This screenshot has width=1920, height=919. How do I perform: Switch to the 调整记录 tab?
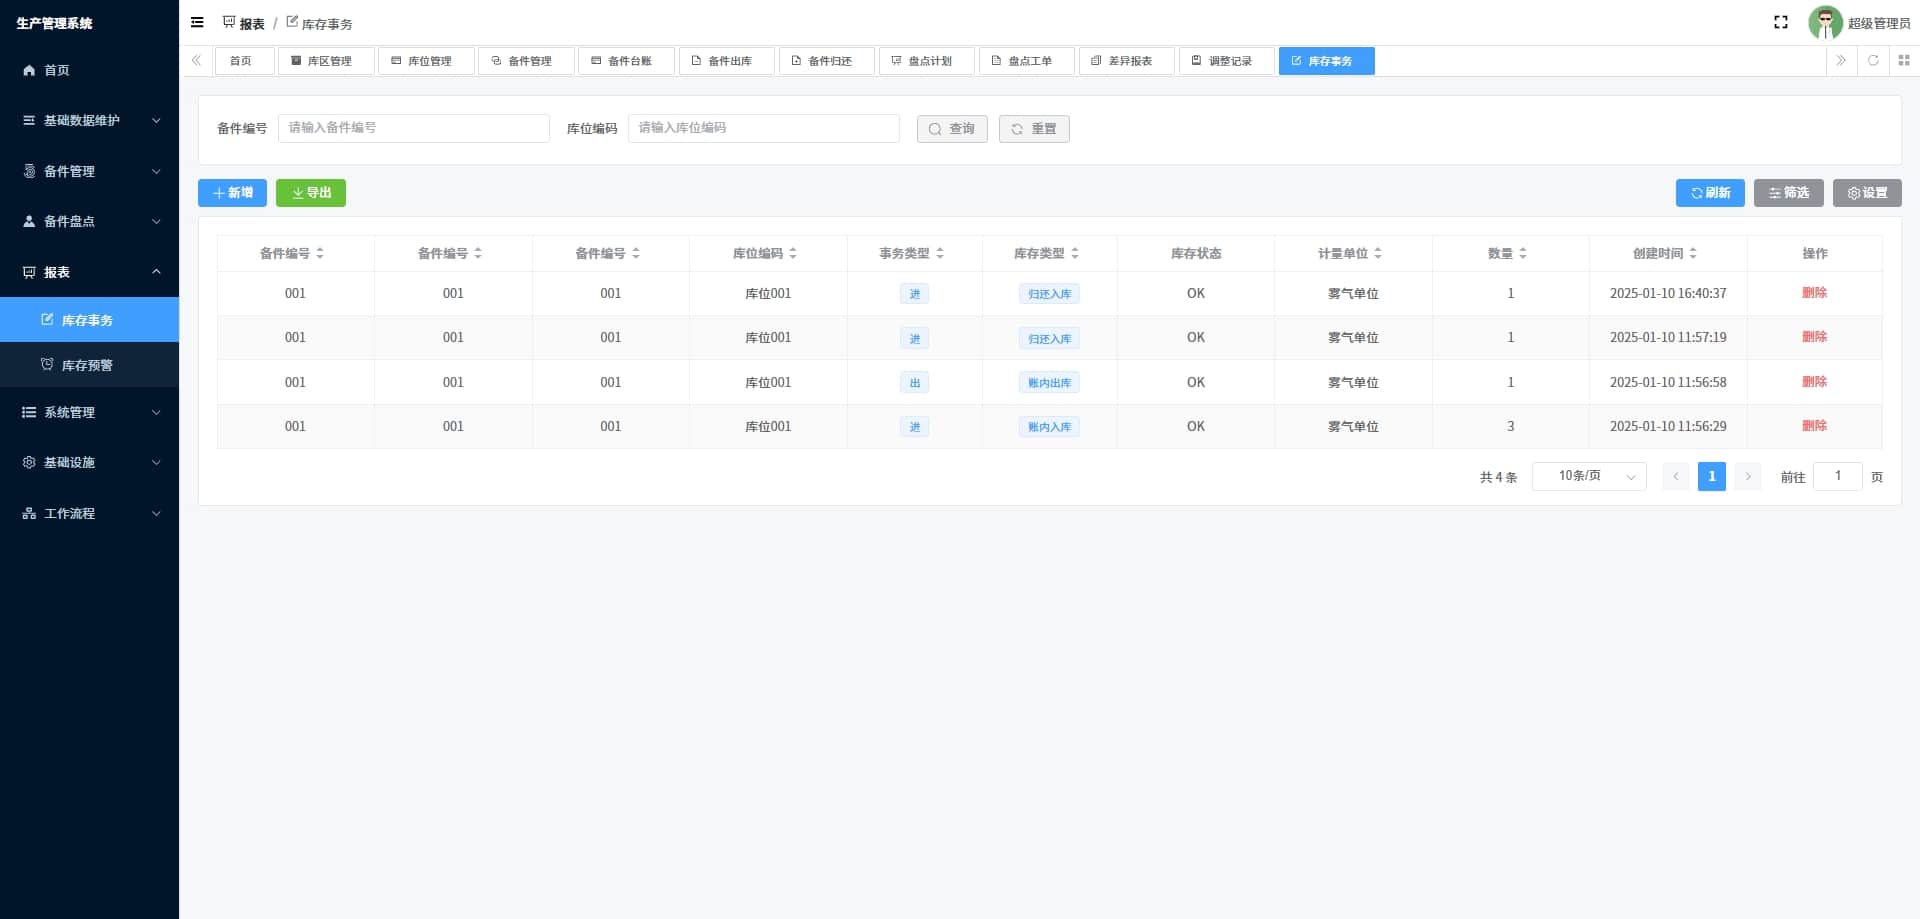point(1226,61)
